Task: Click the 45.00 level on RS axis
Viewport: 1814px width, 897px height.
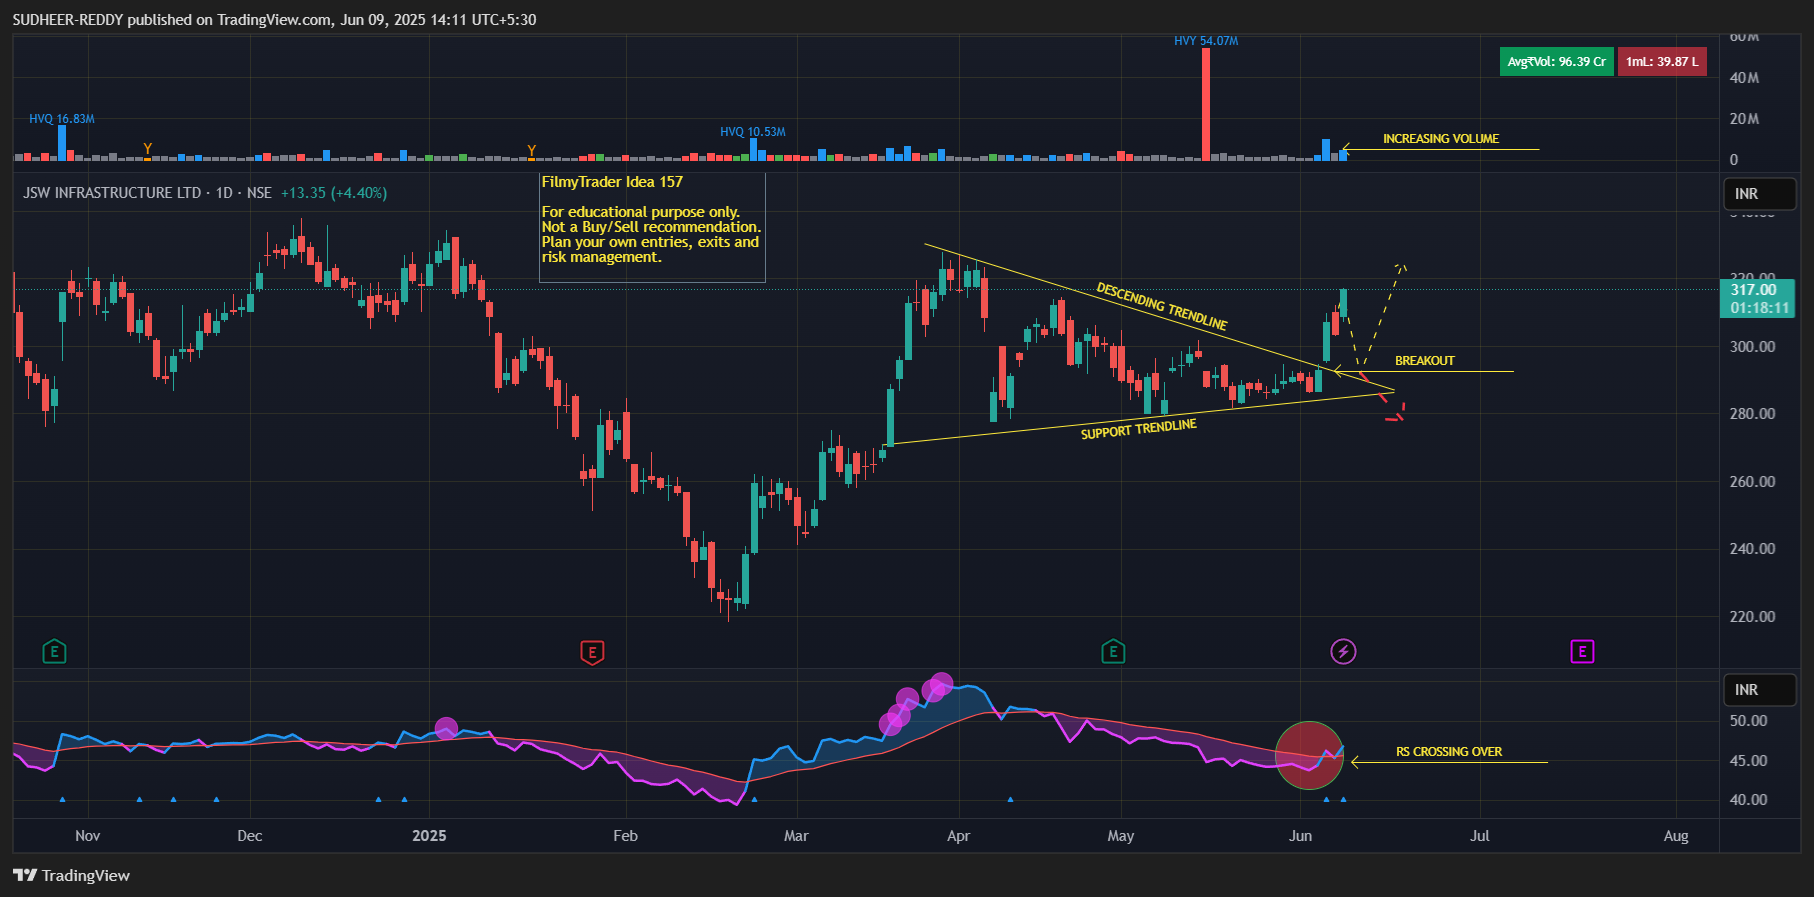Action: click(x=1748, y=761)
